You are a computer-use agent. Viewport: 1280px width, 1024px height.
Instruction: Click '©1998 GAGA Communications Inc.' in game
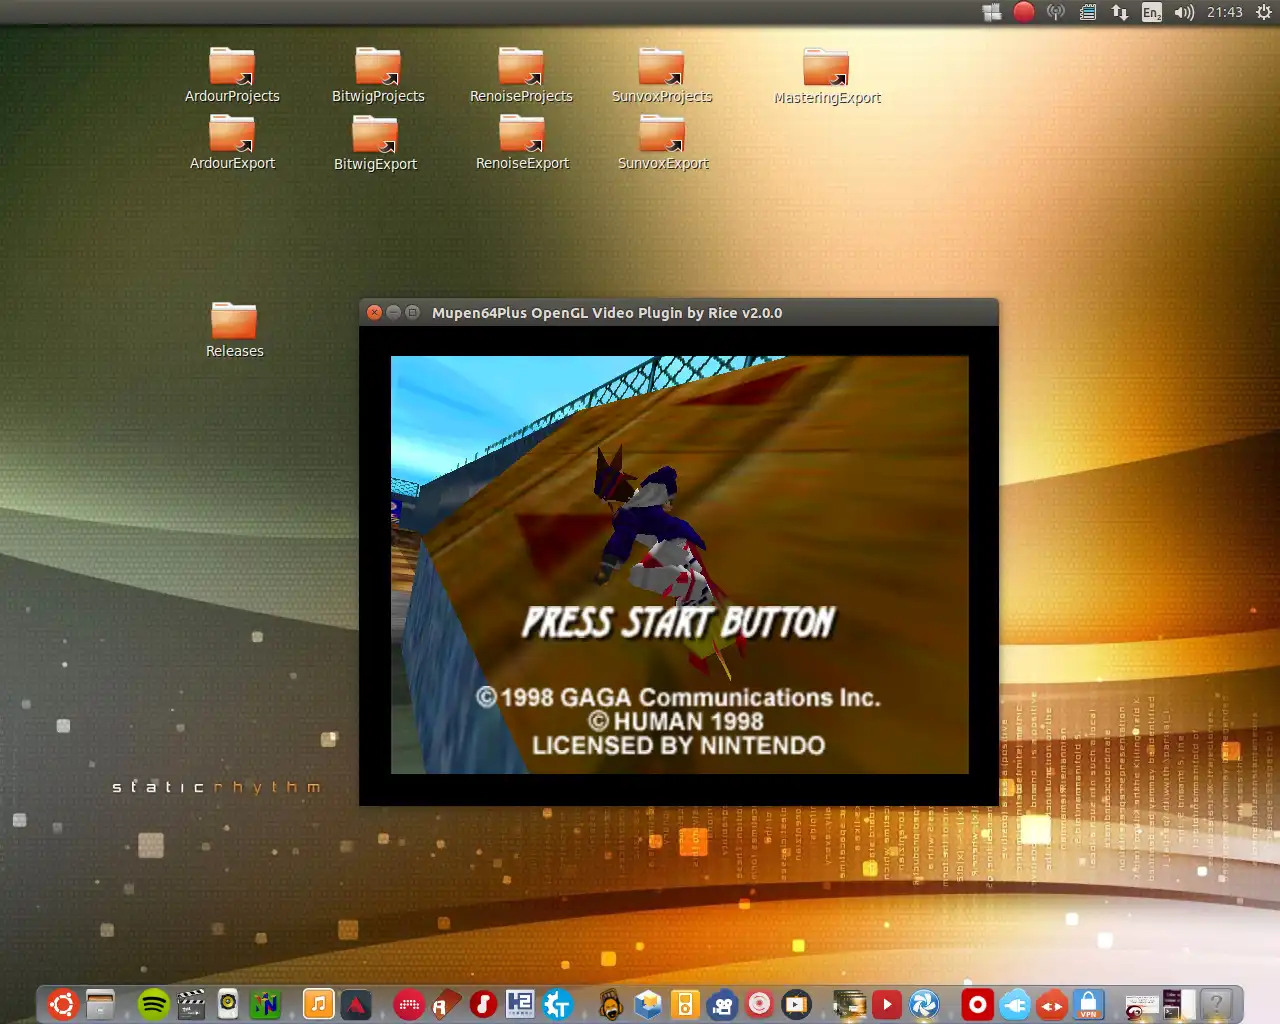click(679, 697)
